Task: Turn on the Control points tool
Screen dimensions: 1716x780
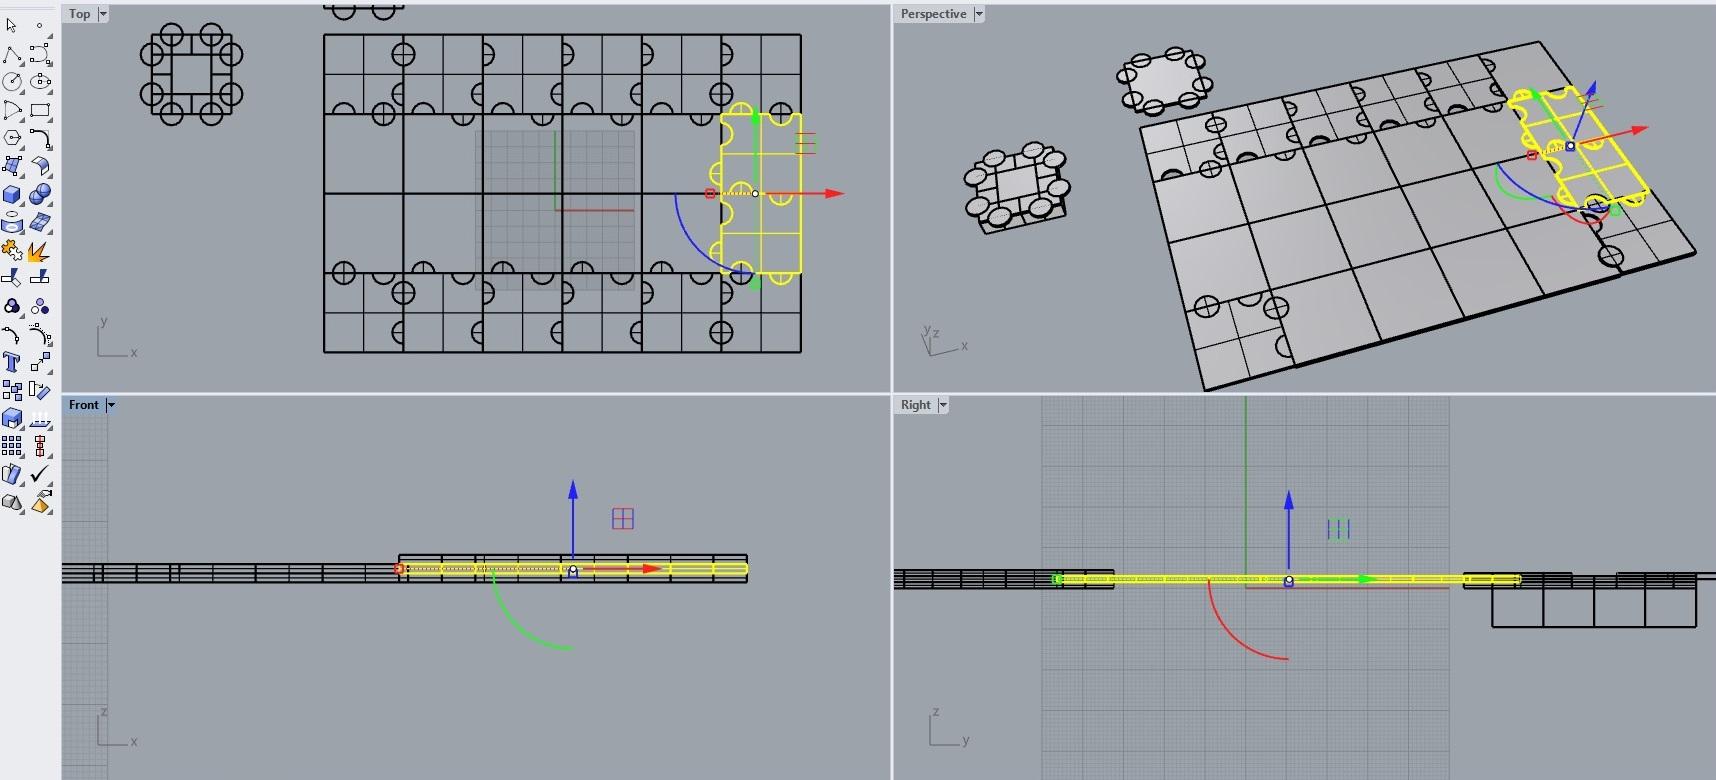Action: coord(12,334)
